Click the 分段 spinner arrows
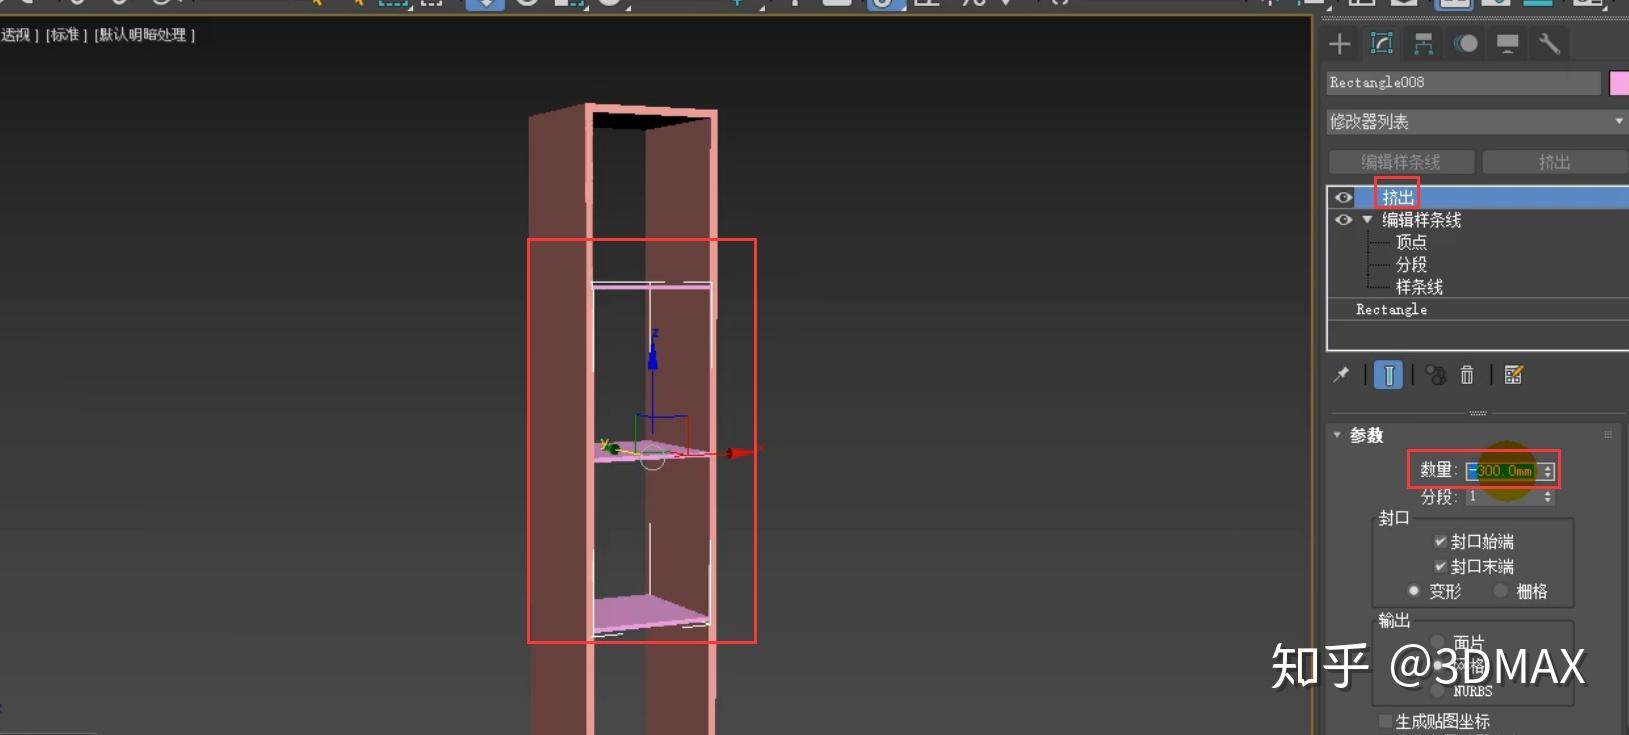The width and height of the screenshot is (1629, 735). [1548, 497]
